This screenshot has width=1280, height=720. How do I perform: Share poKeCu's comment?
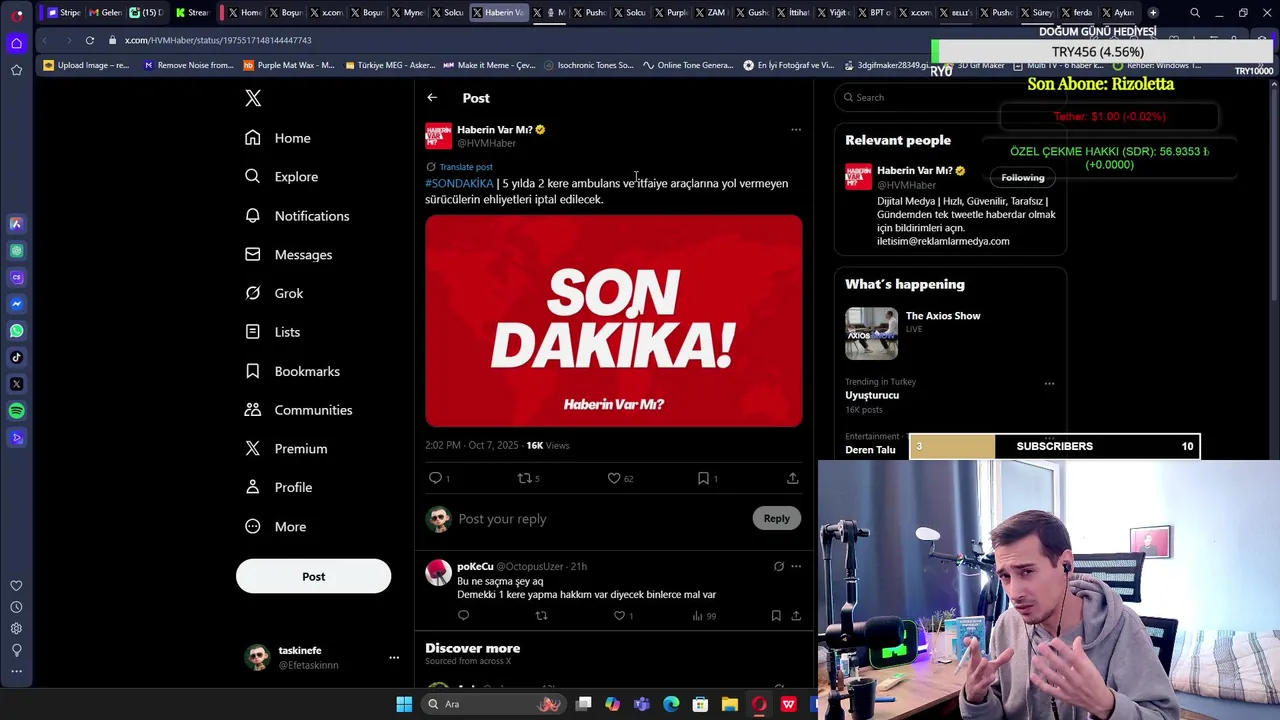pyautogui.click(x=796, y=616)
